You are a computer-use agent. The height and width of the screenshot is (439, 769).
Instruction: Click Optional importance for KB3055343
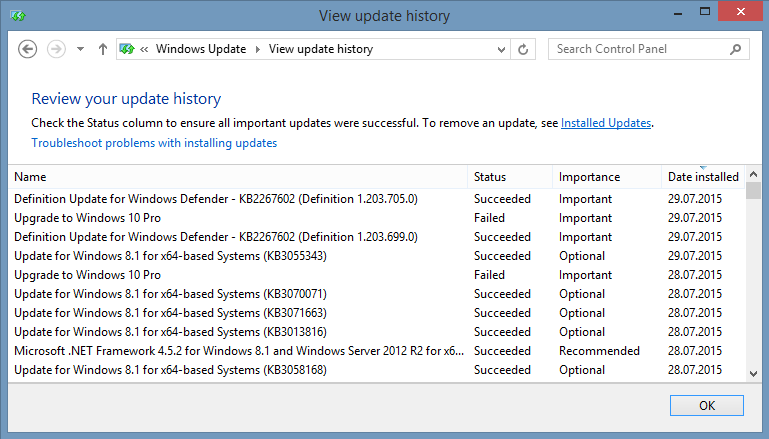coord(582,256)
